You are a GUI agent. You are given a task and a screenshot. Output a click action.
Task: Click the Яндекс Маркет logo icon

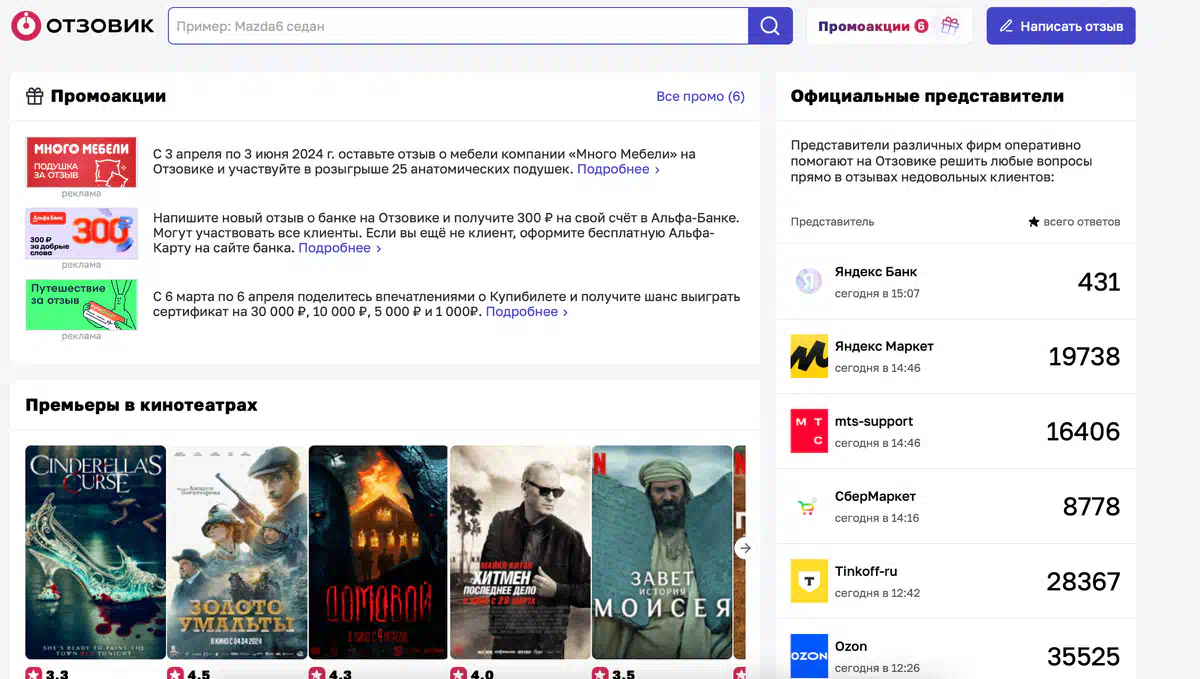(809, 356)
